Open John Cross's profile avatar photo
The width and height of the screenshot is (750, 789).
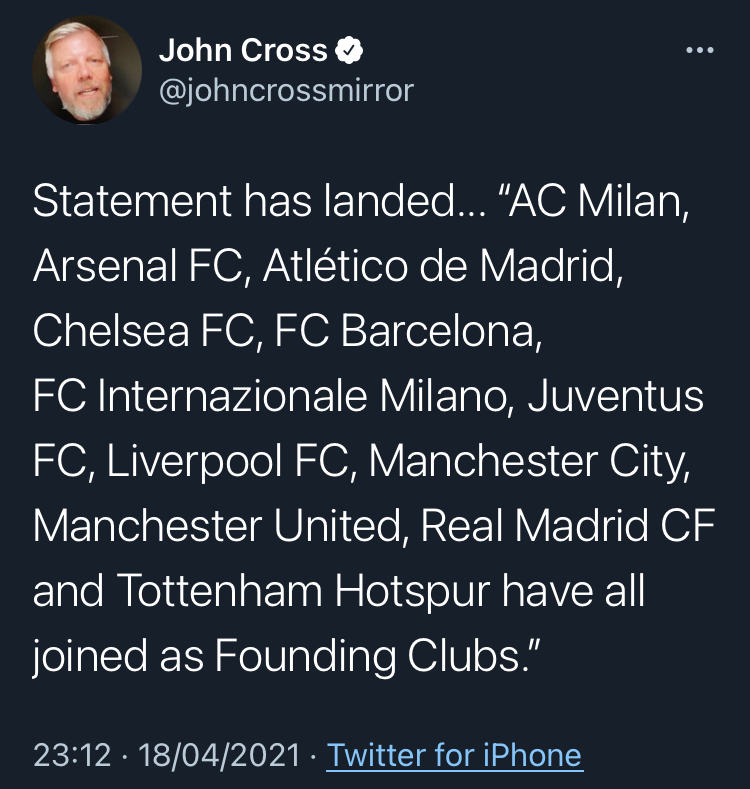click(87, 70)
